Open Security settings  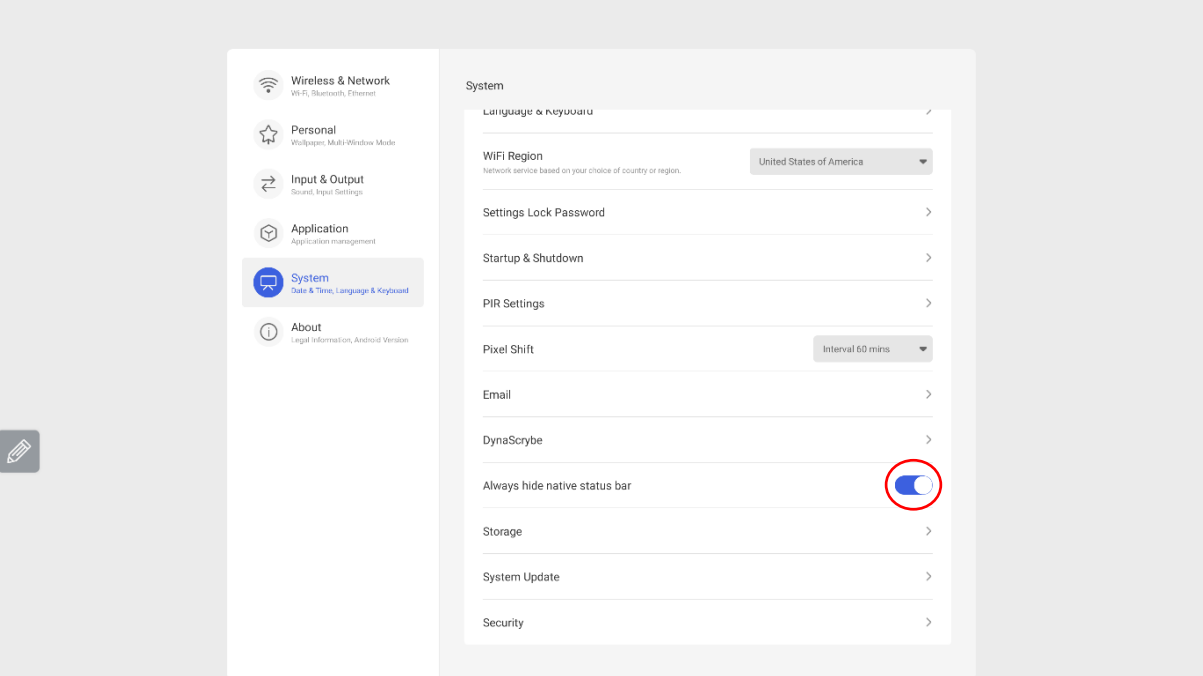coord(708,622)
